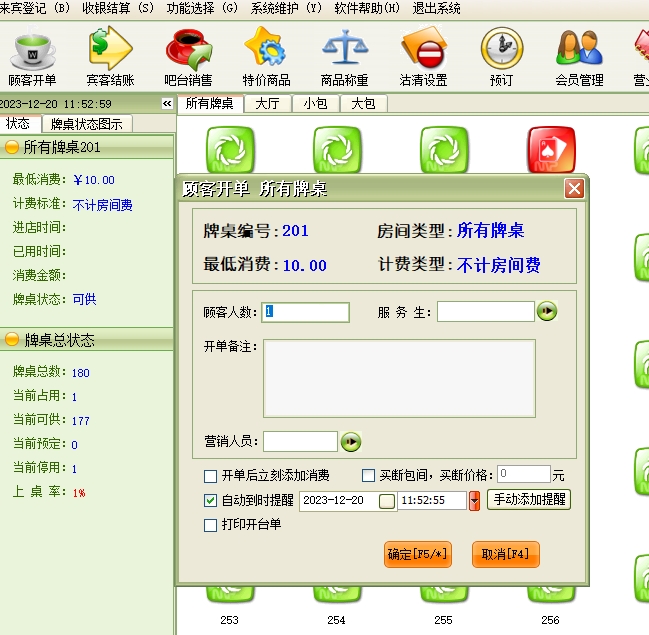Viewport: 649px width, 635px height.
Task: Open the 服务生 selector arrow button
Action: (547, 312)
